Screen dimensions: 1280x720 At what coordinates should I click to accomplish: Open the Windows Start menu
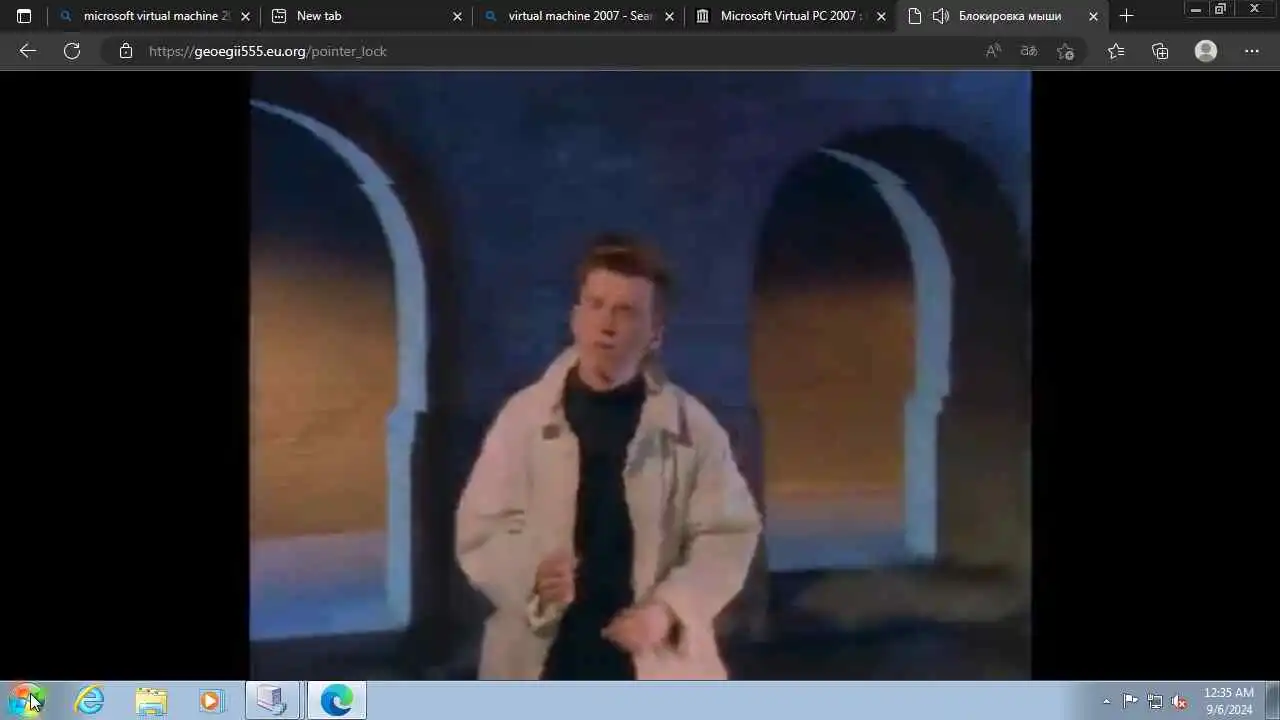point(27,700)
